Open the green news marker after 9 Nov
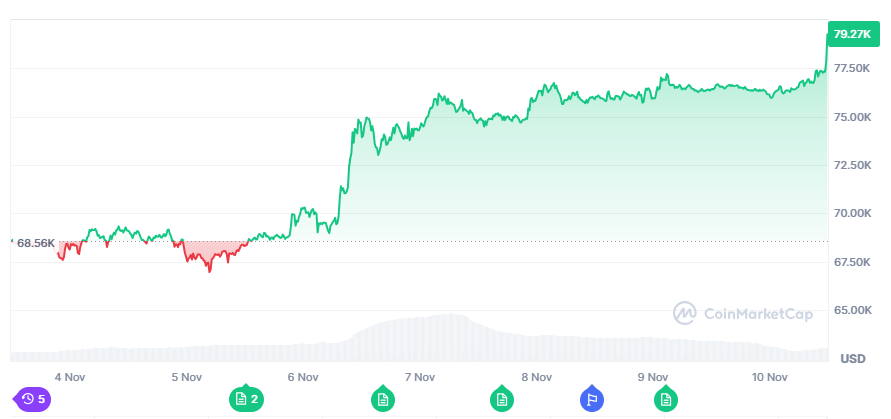Image resolution: width=891 pixels, height=419 pixels. coord(664,399)
